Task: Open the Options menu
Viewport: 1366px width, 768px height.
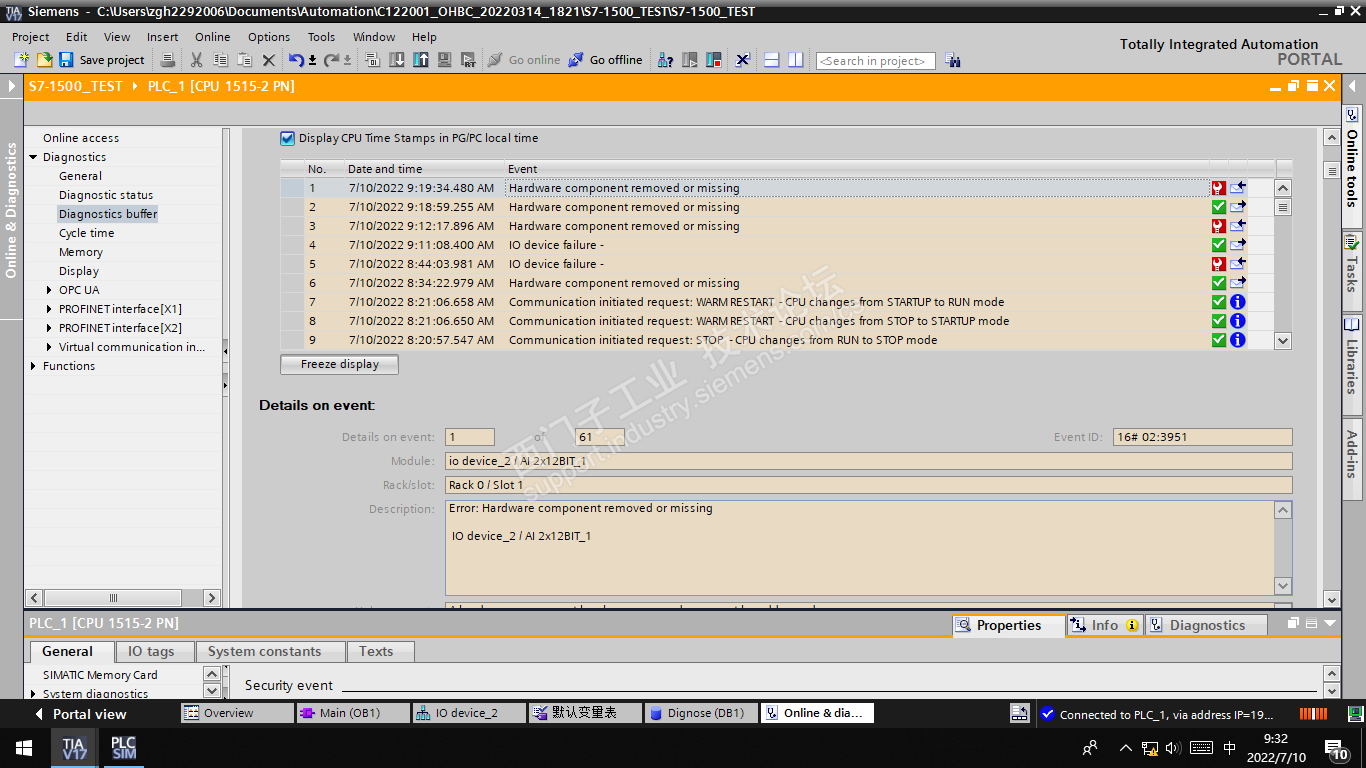Action: tap(269, 37)
